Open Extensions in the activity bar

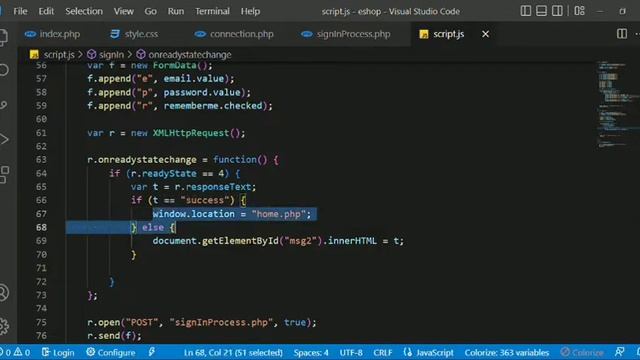coord(3,174)
